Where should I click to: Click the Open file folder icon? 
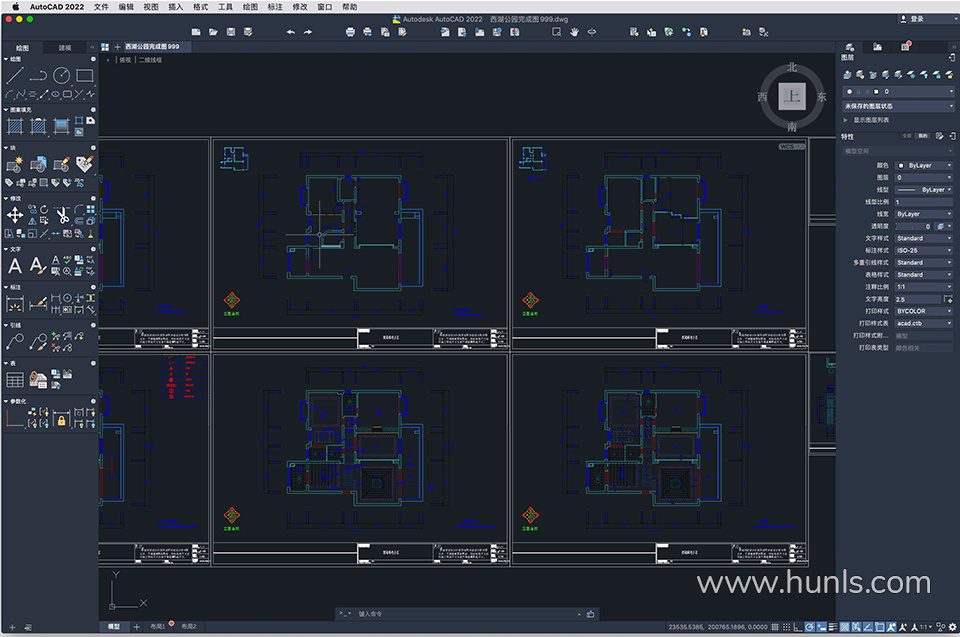[x=213, y=32]
